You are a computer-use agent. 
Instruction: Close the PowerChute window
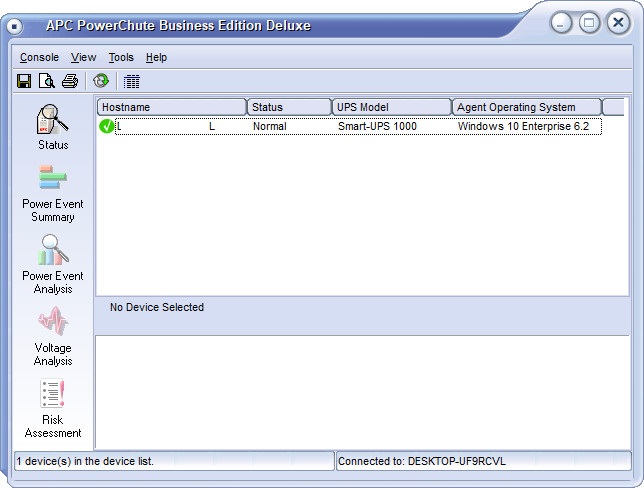(618, 23)
